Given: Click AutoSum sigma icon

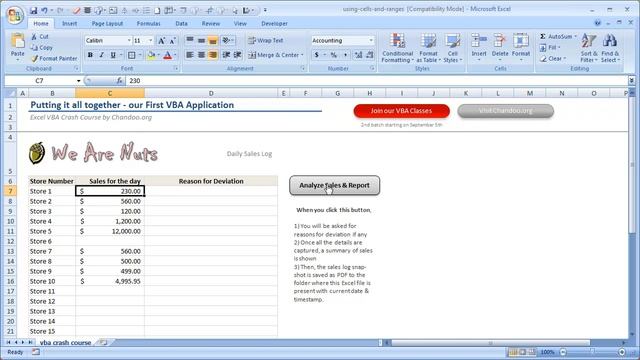Looking at the screenshot, I should pyautogui.click(x=543, y=37).
